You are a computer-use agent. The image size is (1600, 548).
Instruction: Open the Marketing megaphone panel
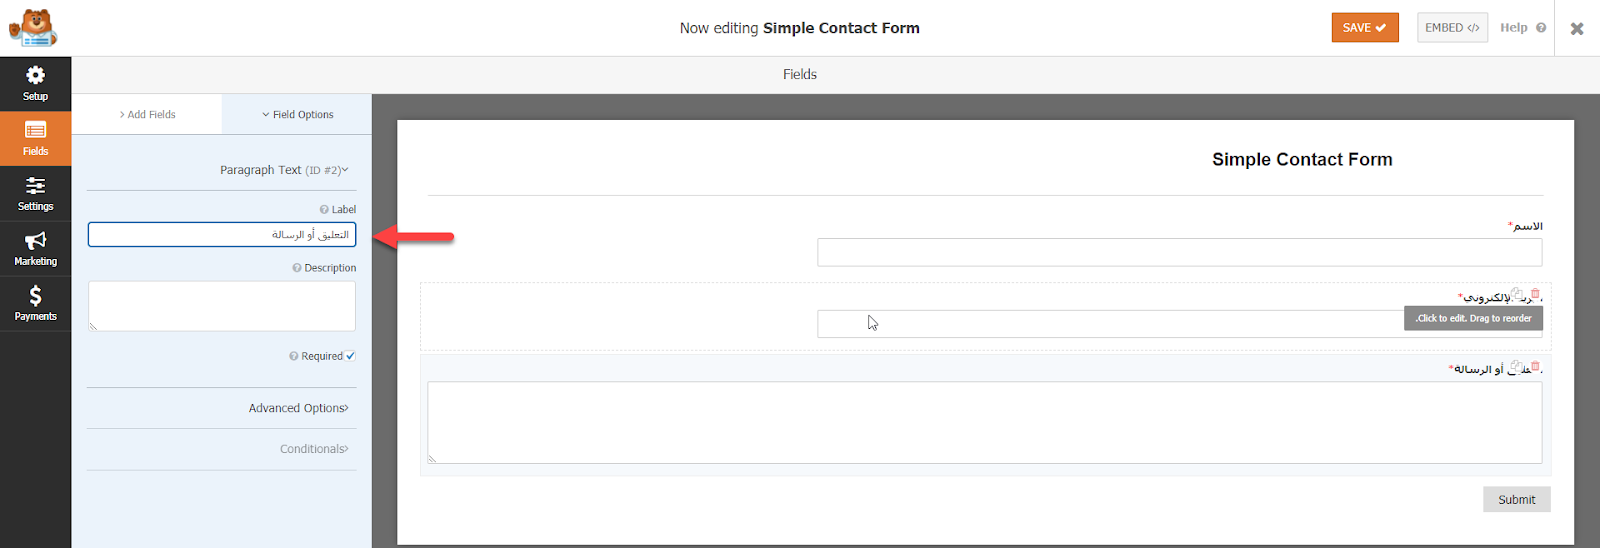tap(35, 248)
